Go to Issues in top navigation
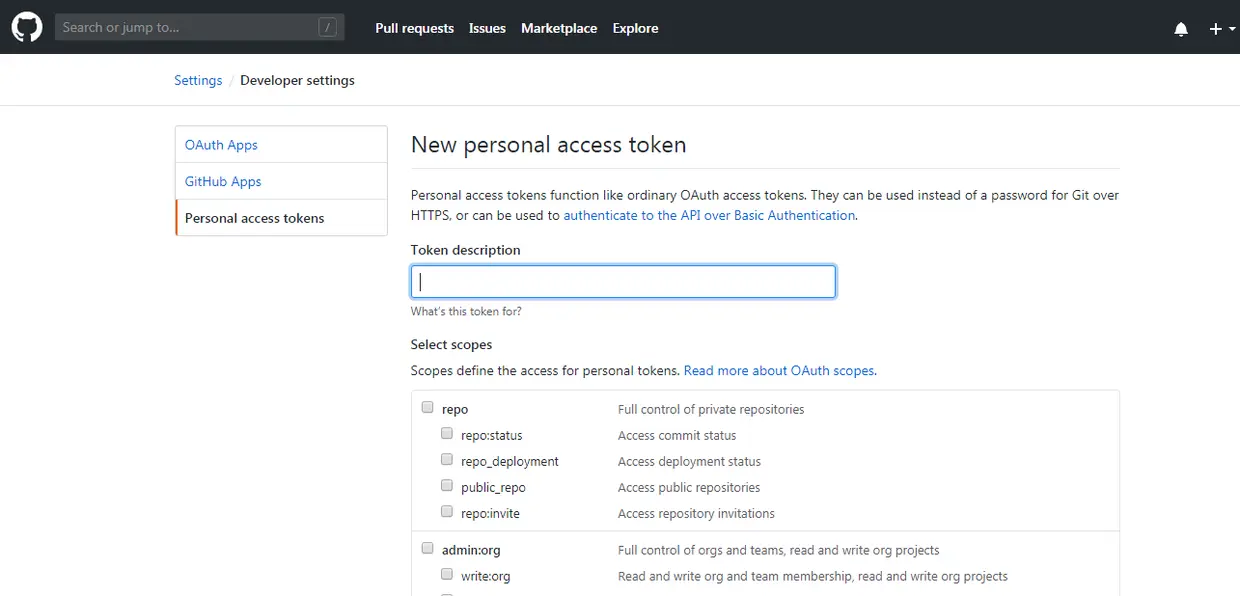The height and width of the screenshot is (596, 1240). (x=487, y=28)
